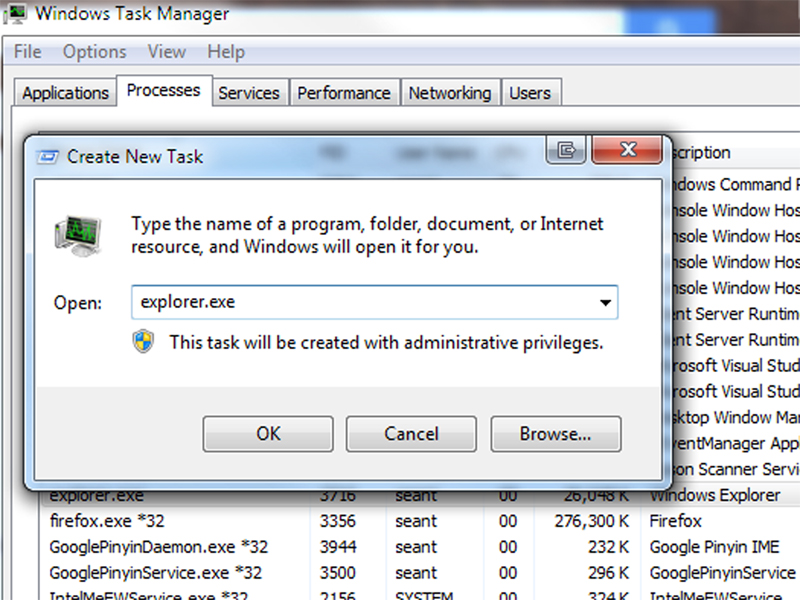Select GooglePinyinService.exe *32 process

point(419,573)
